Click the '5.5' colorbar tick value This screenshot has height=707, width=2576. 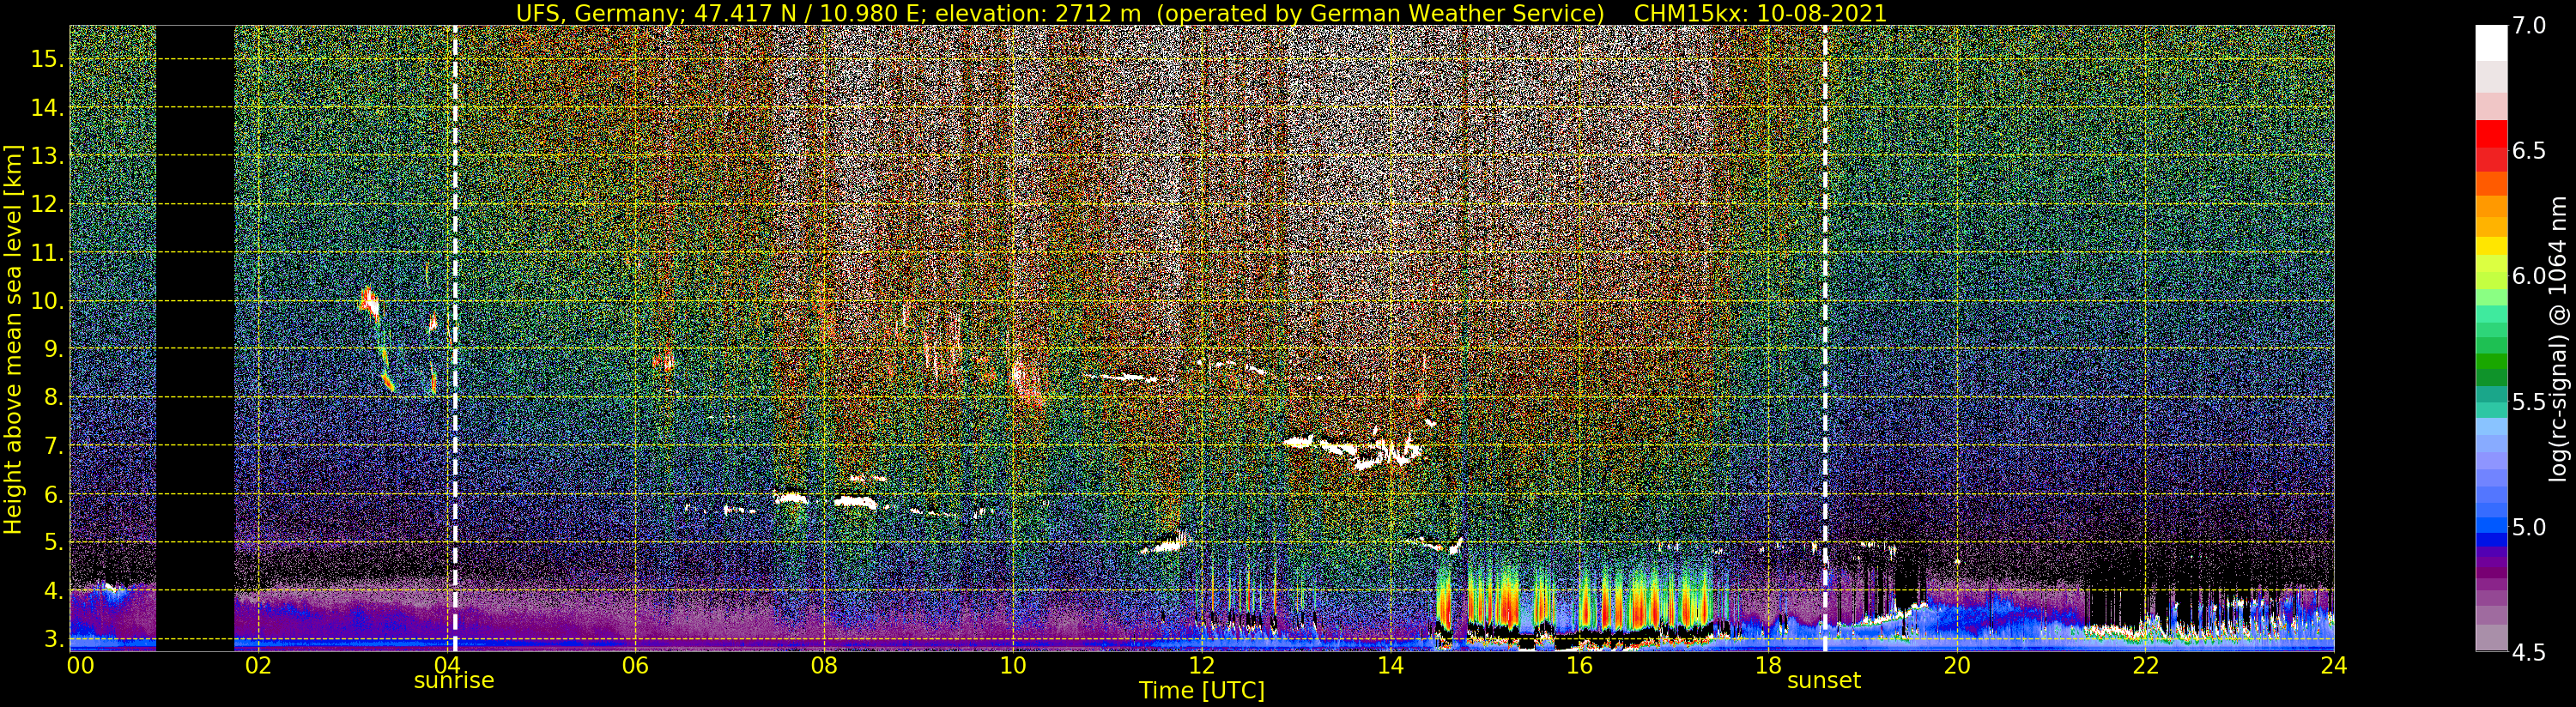pos(2529,402)
